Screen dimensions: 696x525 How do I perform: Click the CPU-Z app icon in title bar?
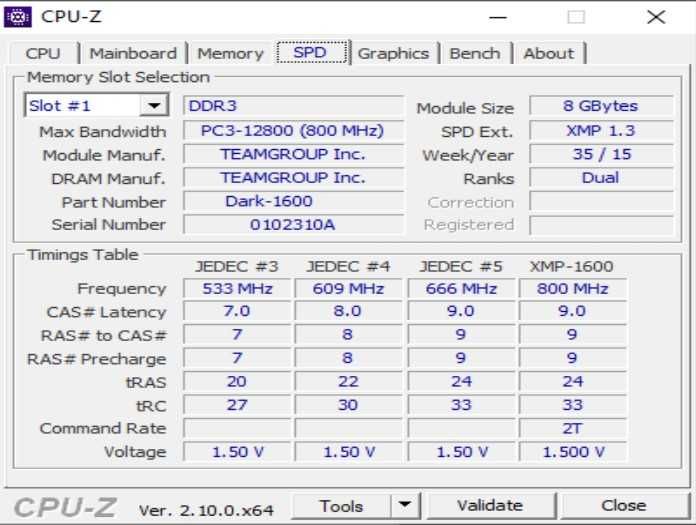(17, 17)
